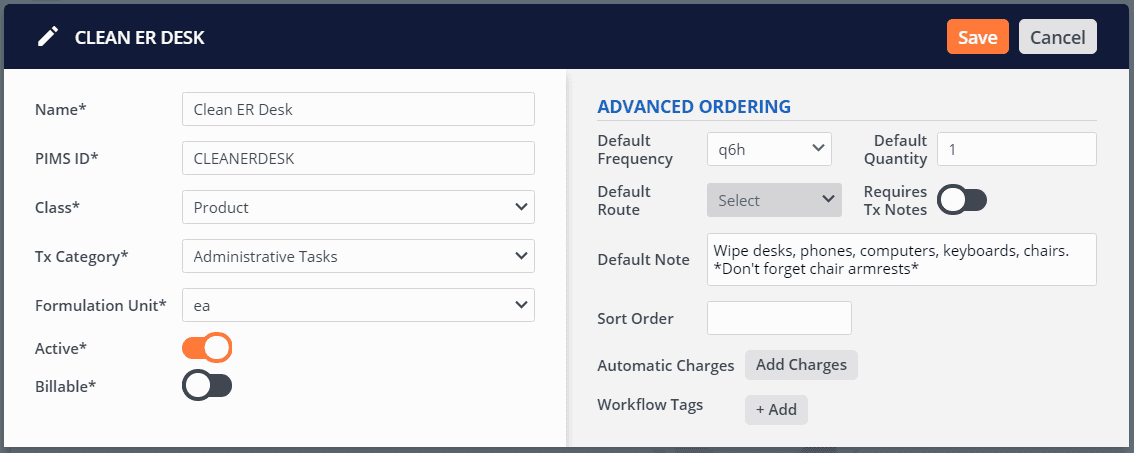Click the pencil edit icon in header

47,38
